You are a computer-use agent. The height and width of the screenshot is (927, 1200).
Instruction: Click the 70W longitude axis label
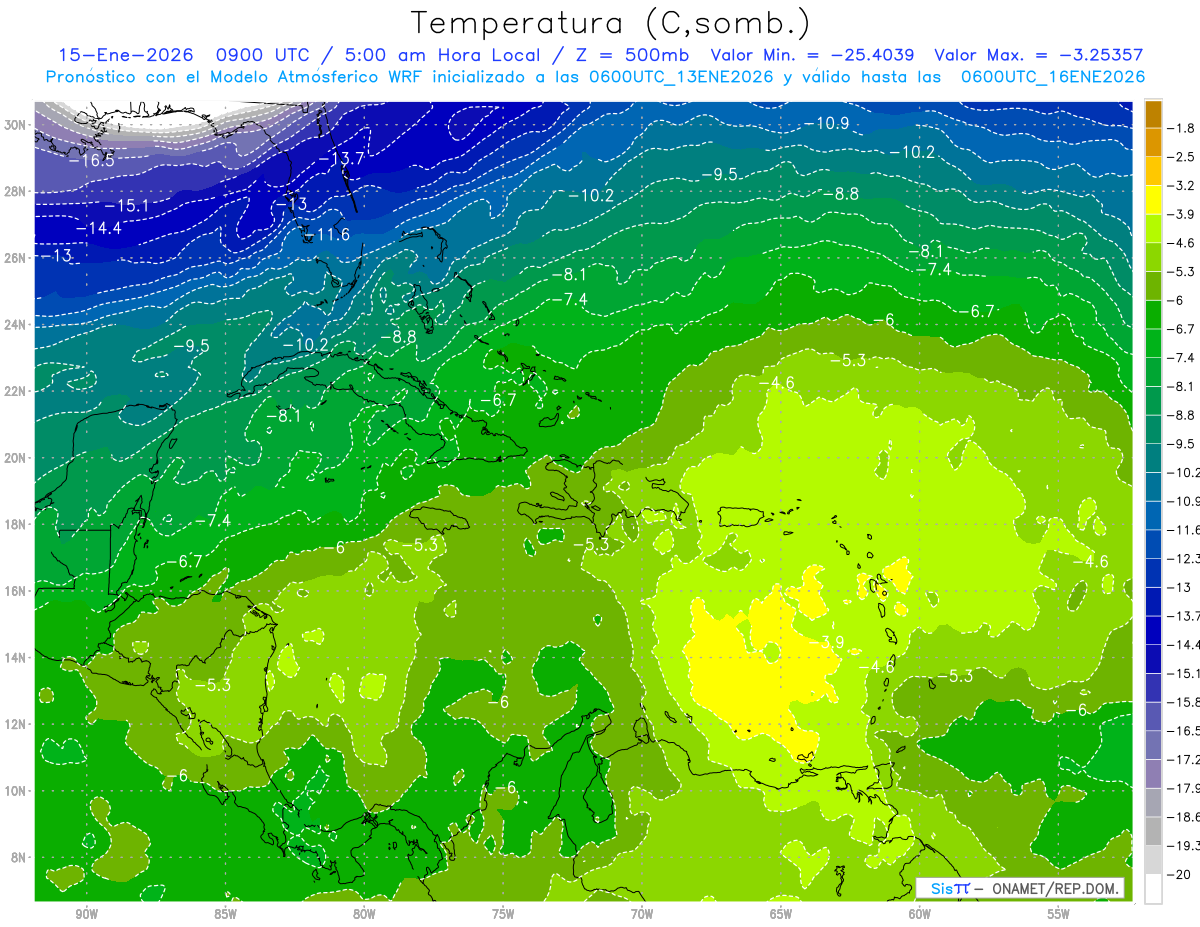(x=642, y=914)
